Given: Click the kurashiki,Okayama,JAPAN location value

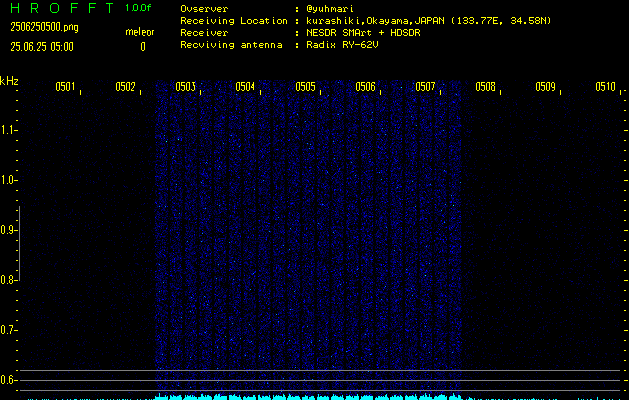Looking at the screenshot, I should [x=428, y=21].
